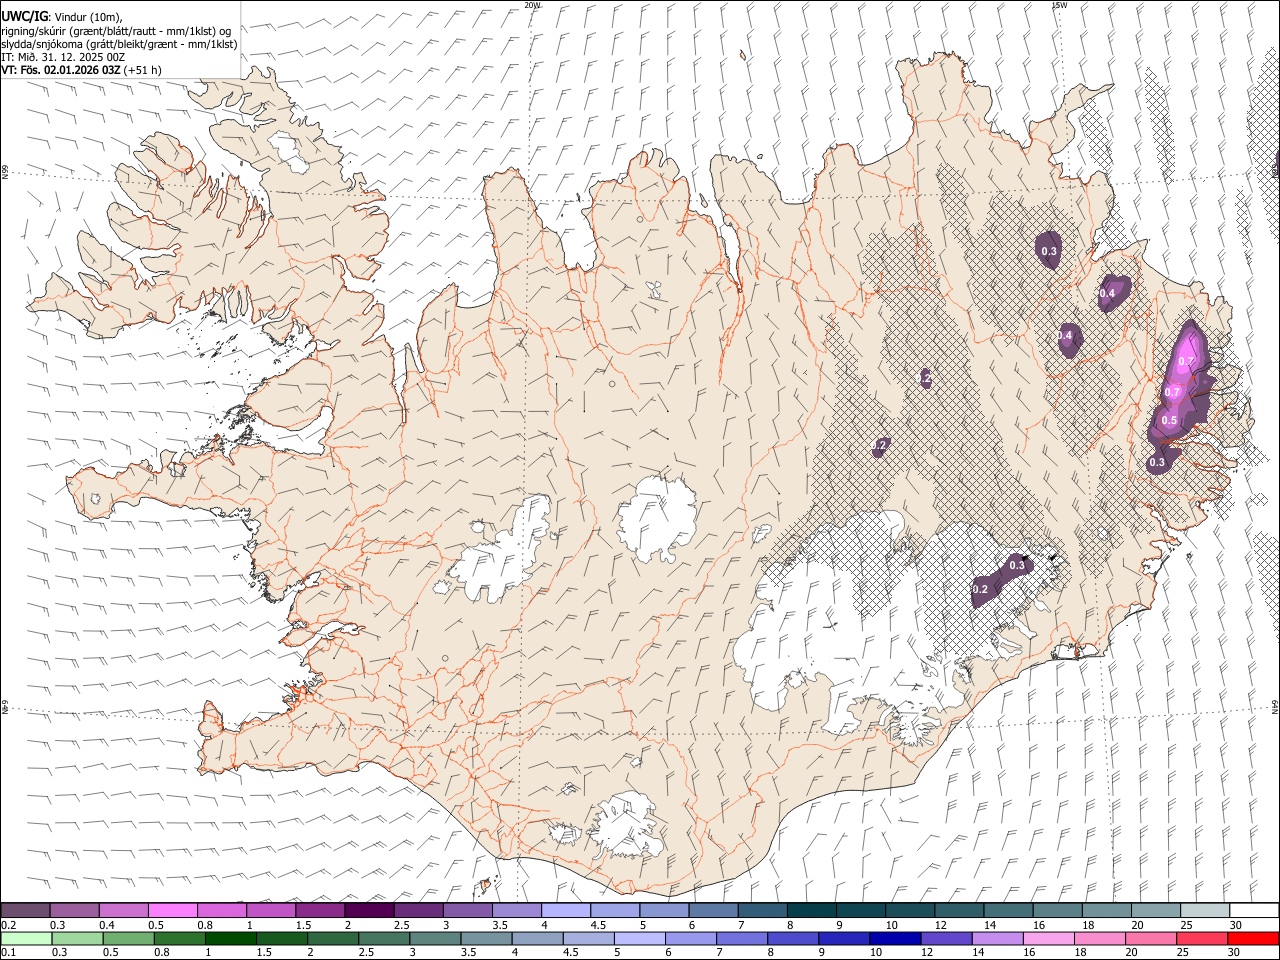Click the '4.5' label under the upper legend row

coord(598,925)
